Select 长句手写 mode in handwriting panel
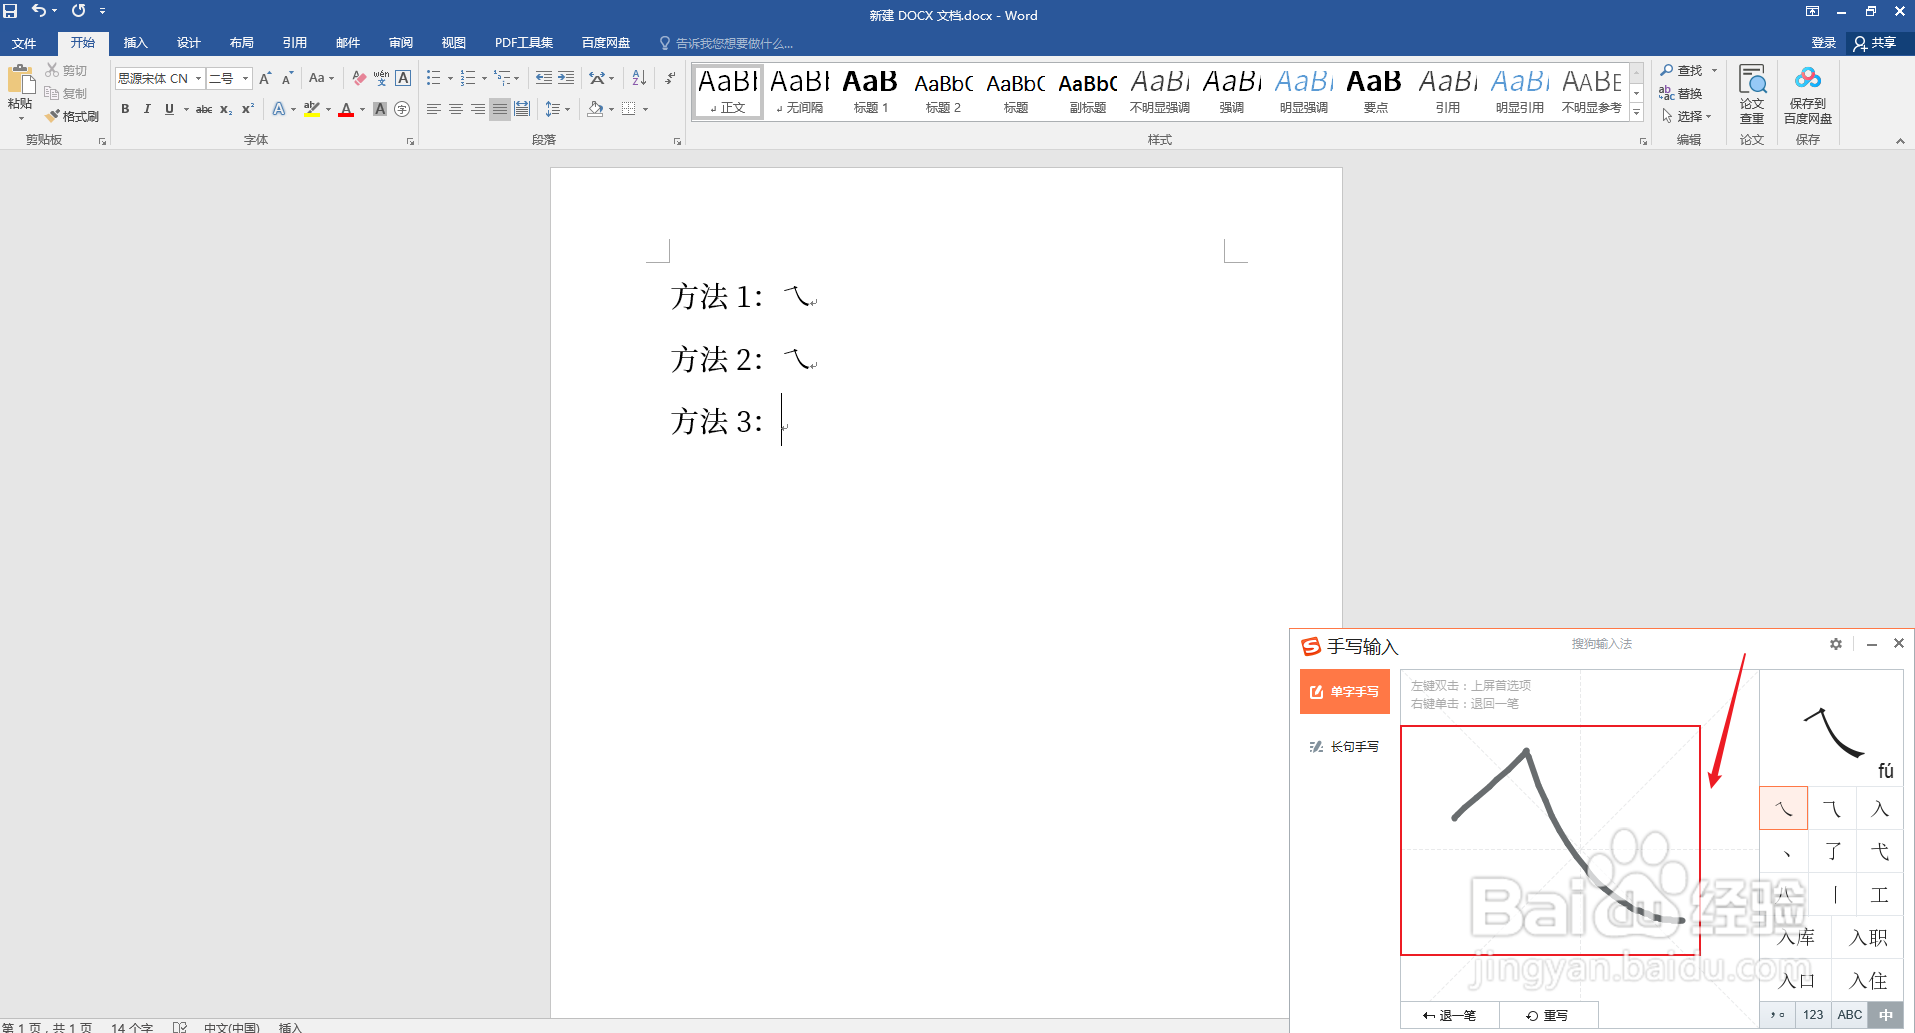This screenshot has height=1033, width=1915. pos(1345,746)
